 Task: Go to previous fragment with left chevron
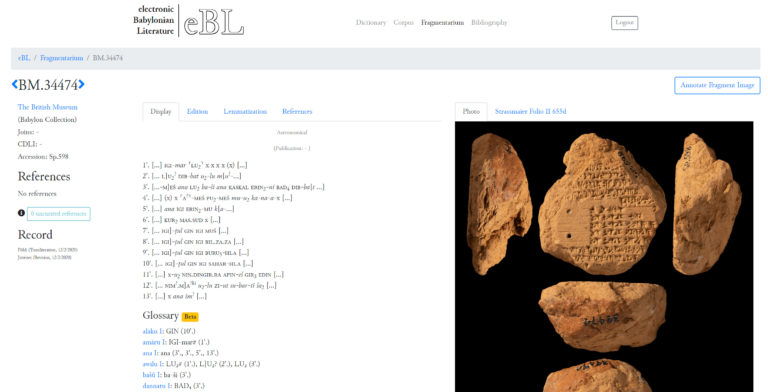15,85
